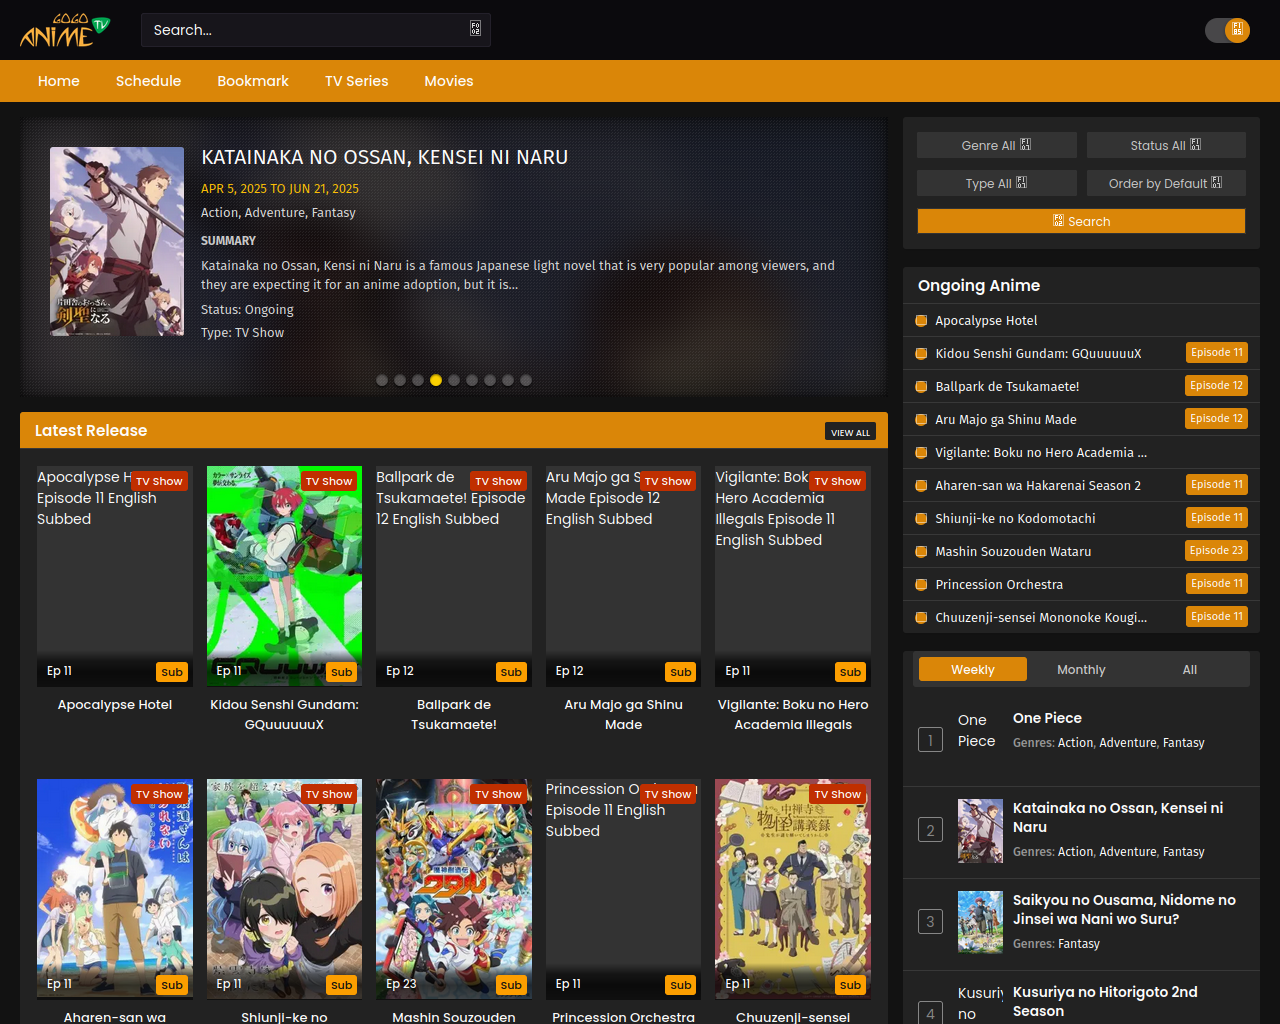This screenshot has width=1280, height=1024.
Task: Open Movies menu item
Action: (449, 81)
